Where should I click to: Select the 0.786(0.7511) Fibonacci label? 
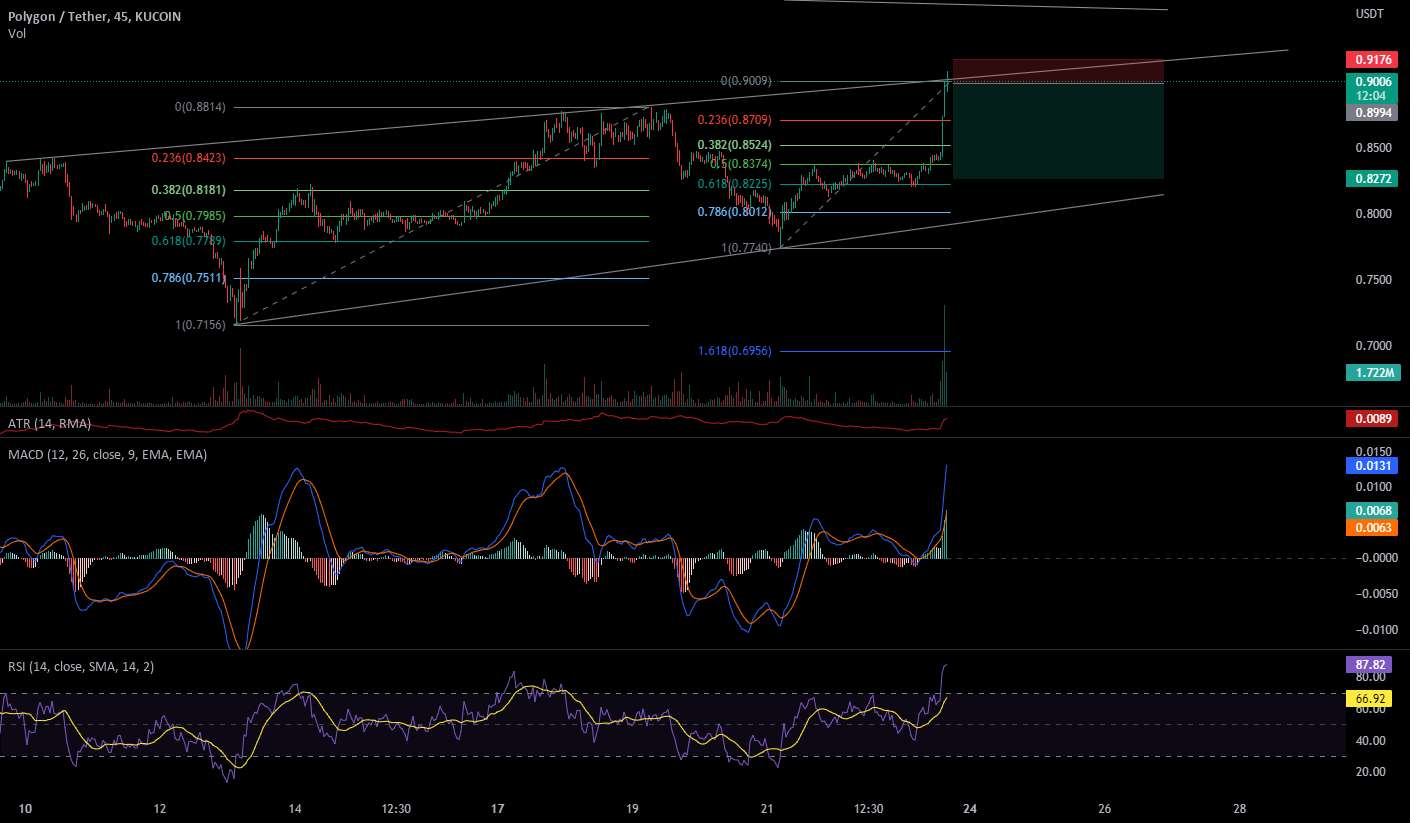(x=189, y=278)
